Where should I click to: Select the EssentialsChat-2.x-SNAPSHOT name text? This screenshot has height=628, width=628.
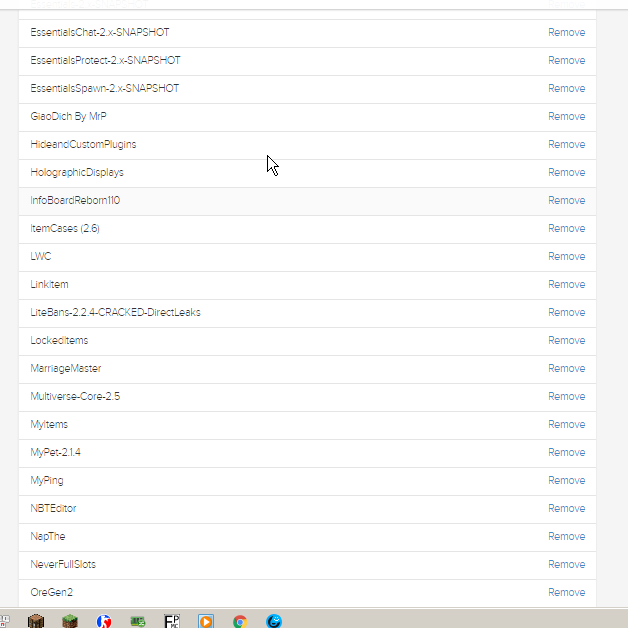point(100,32)
